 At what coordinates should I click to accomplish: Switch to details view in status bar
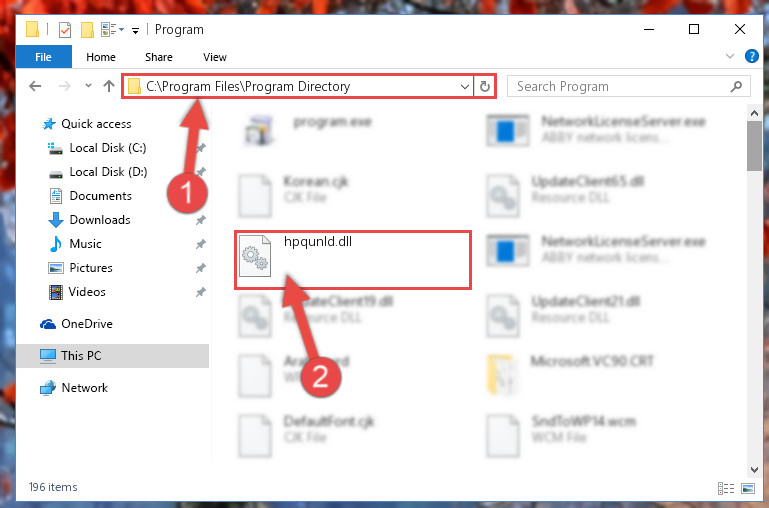click(726, 488)
